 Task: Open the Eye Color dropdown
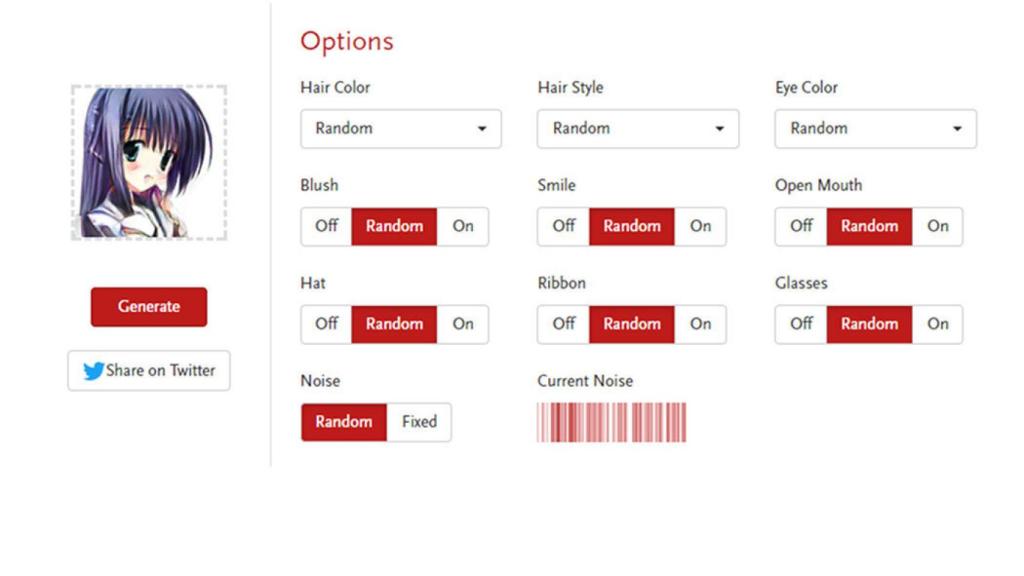pos(875,129)
